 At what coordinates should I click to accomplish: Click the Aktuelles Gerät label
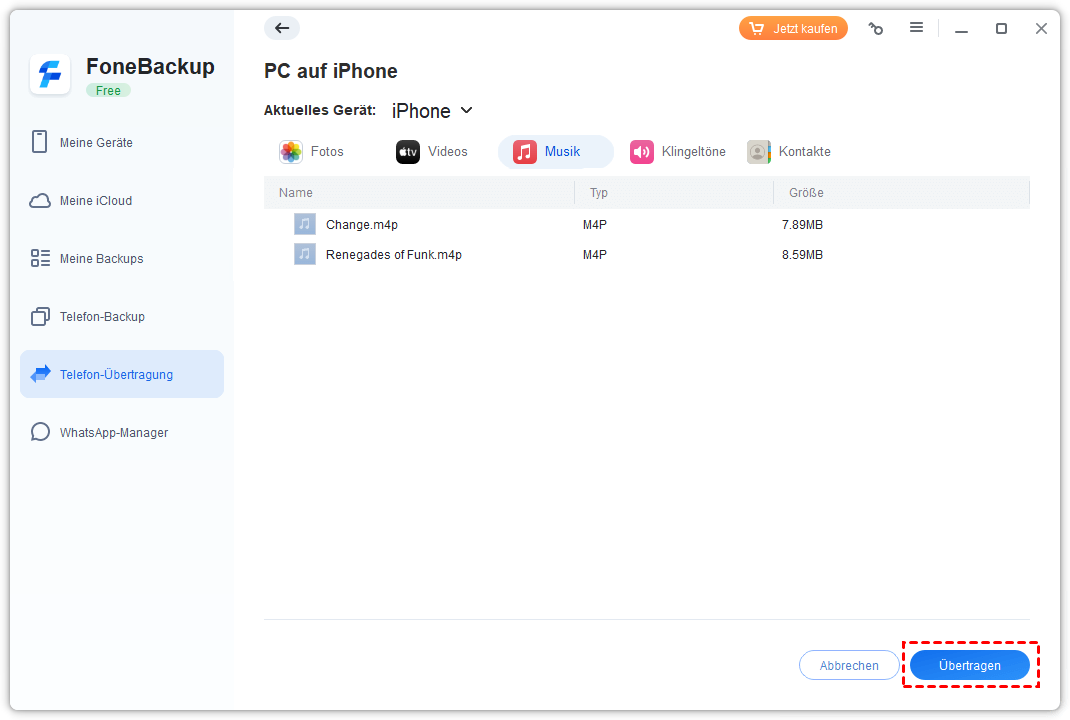coord(319,110)
